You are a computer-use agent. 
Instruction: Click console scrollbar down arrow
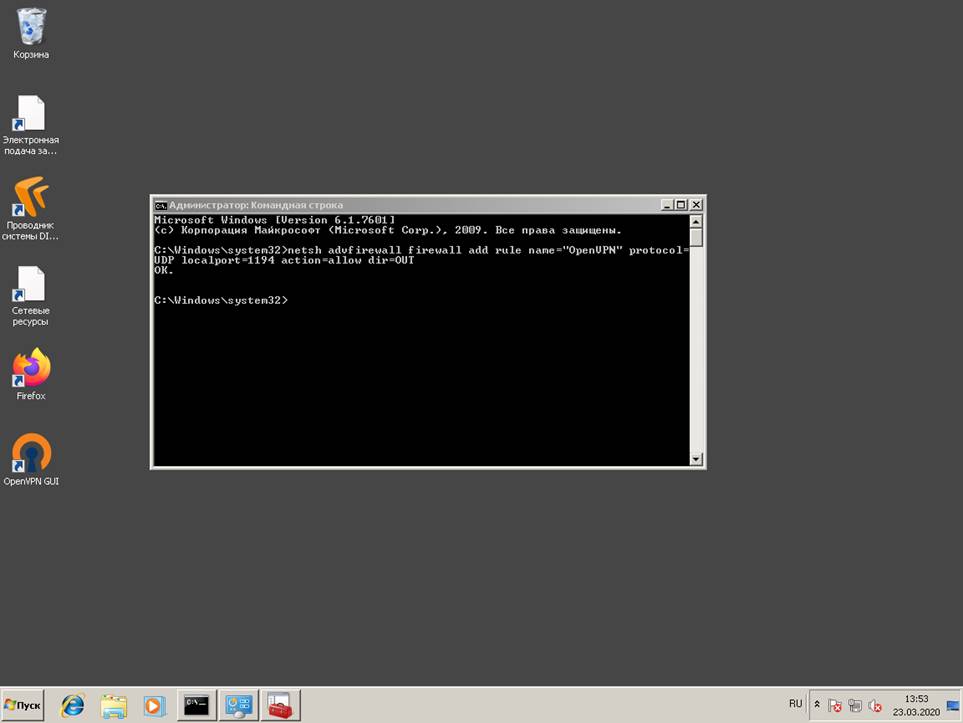[x=696, y=459]
